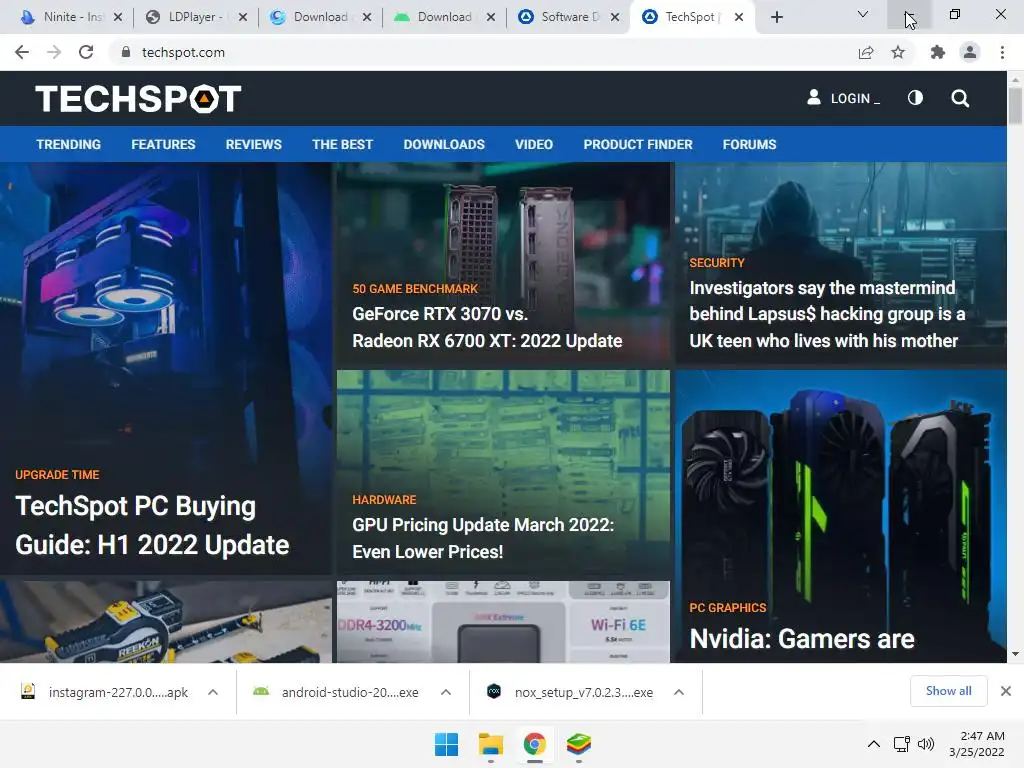Image resolution: width=1024 pixels, height=768 pixels.
Task: Click the Chrome taskbar icon
Action: pyautogui.click(x=535, y=744)
